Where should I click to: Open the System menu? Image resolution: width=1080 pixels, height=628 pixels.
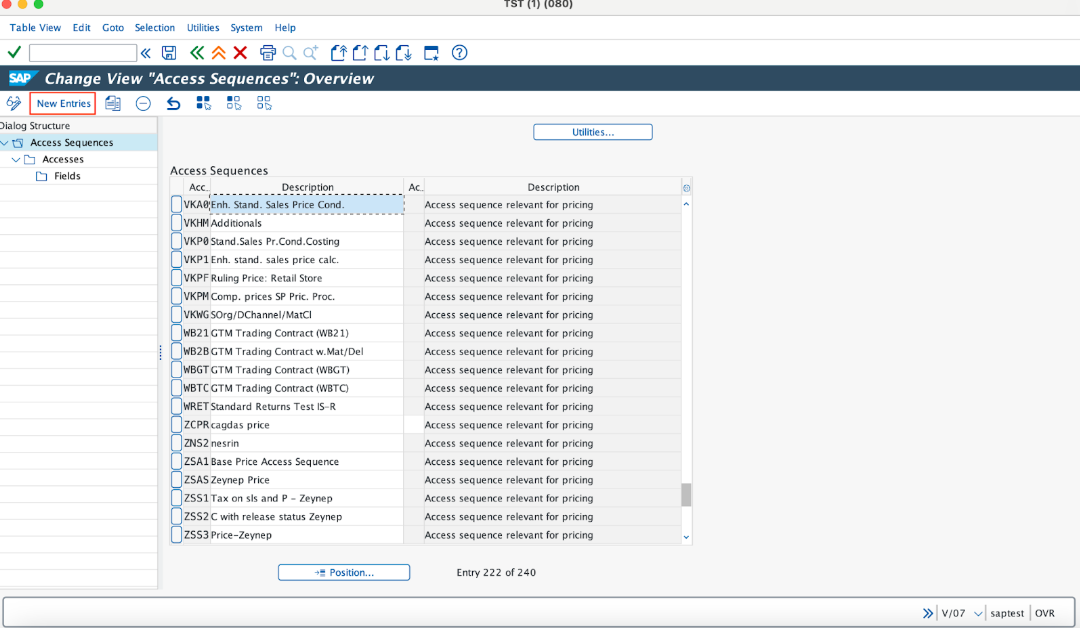tap(246, 28)
